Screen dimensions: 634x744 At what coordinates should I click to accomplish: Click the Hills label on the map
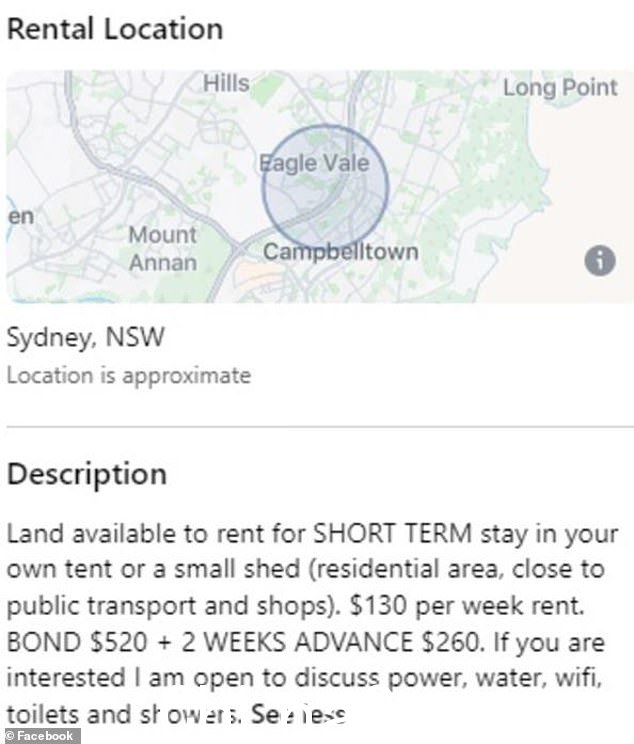(x=226, y=84)
